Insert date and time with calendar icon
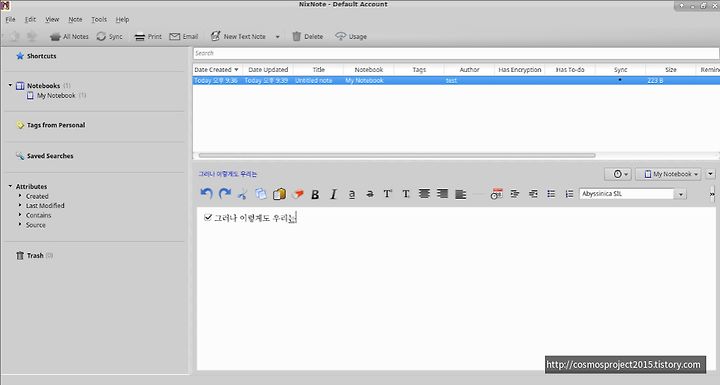The image size is (720, 385). coord(496,194)
